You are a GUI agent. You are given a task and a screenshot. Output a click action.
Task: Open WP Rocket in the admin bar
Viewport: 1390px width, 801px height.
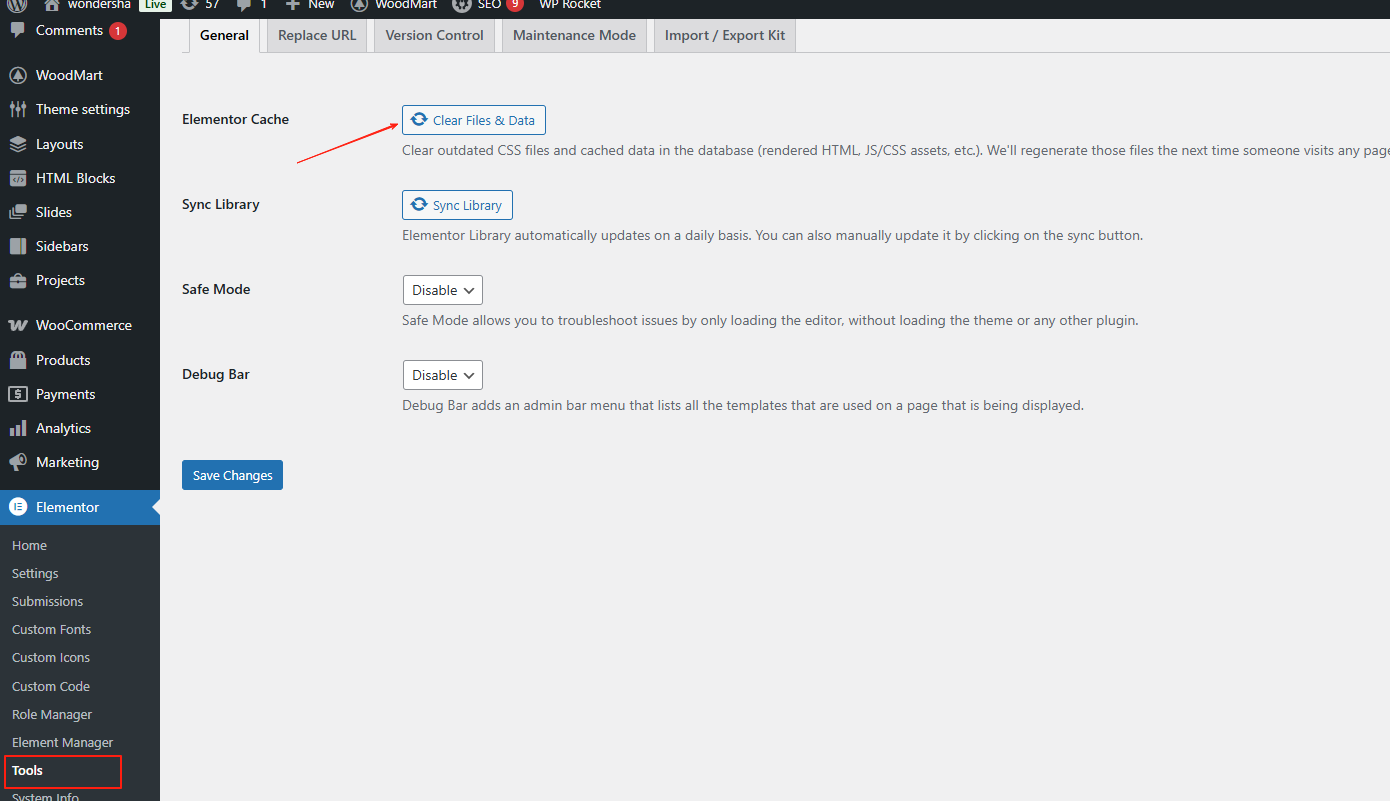pyautogui.click(x=570, y=5)
